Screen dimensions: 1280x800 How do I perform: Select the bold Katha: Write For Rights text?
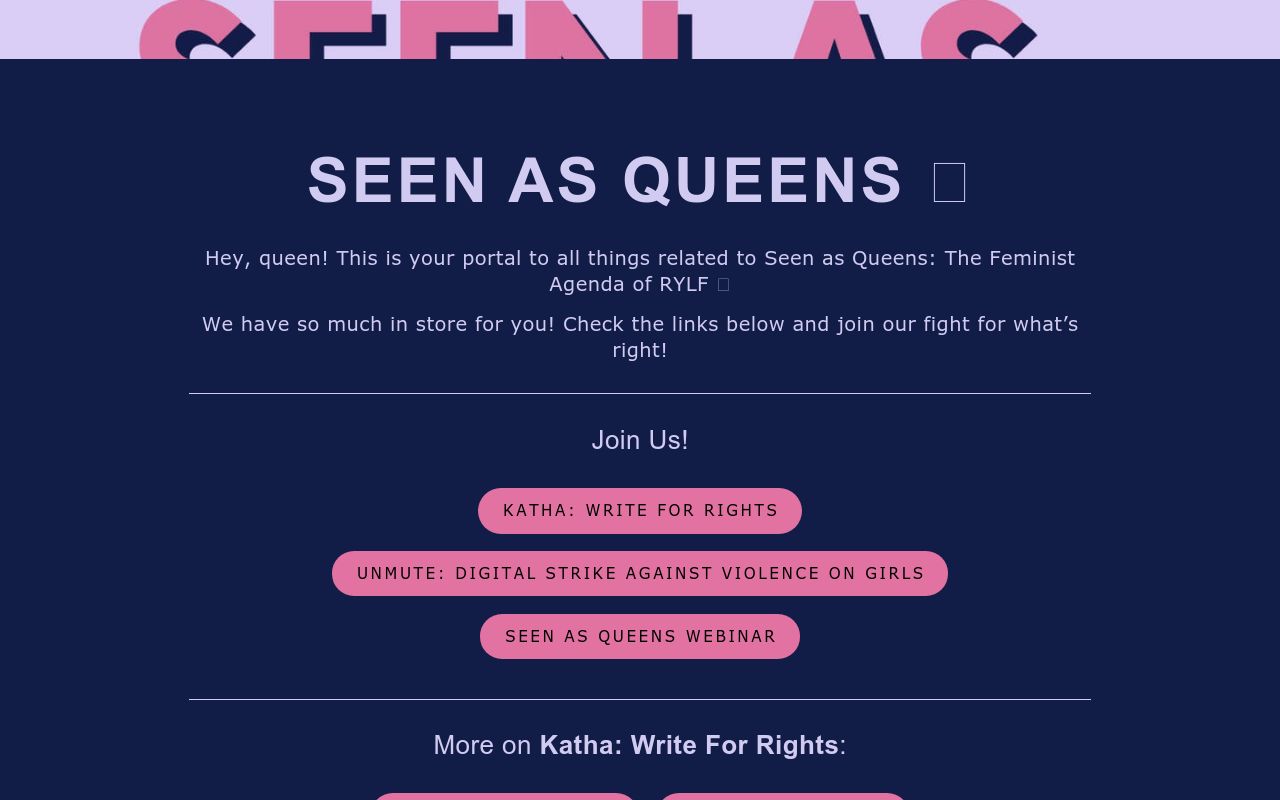[x=688, y=745]
